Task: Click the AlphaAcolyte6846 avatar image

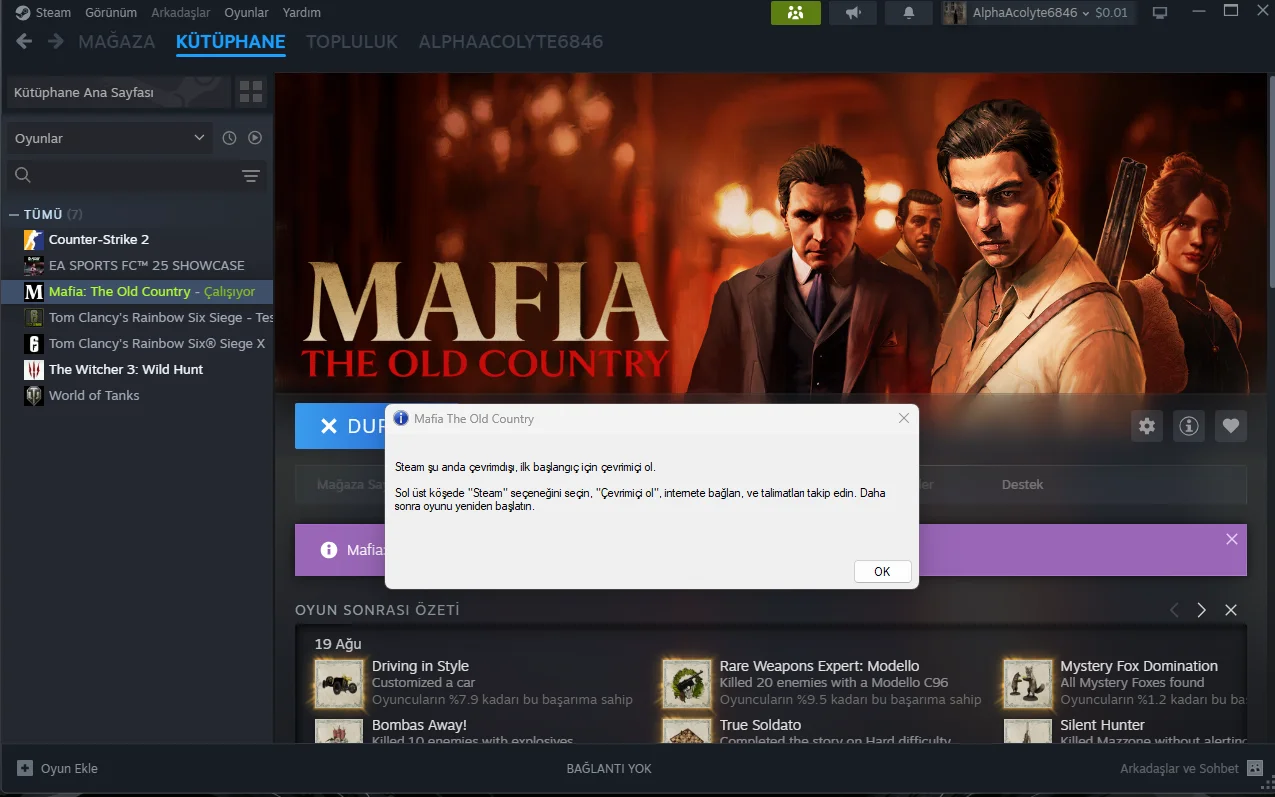Action: click(955, 13)
